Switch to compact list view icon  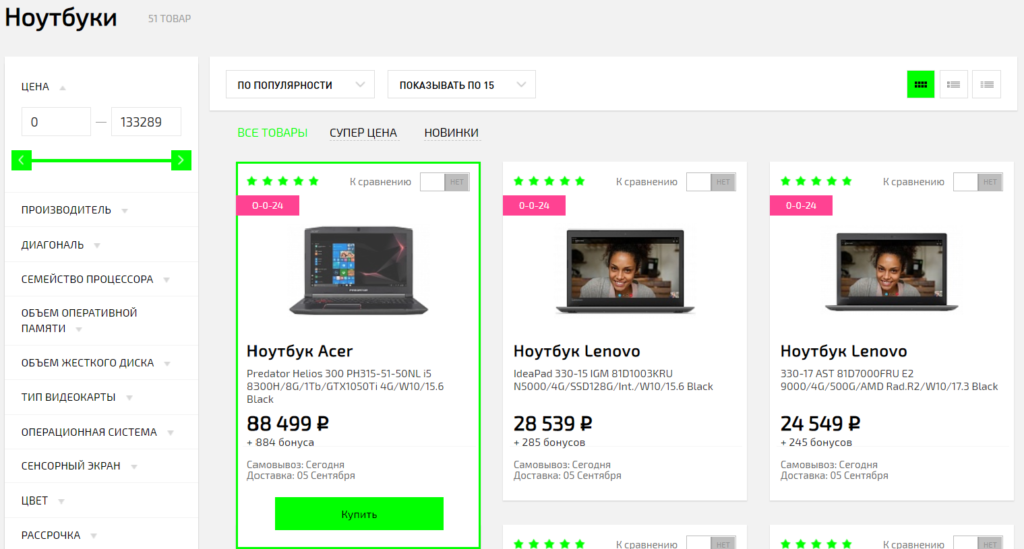986,85
